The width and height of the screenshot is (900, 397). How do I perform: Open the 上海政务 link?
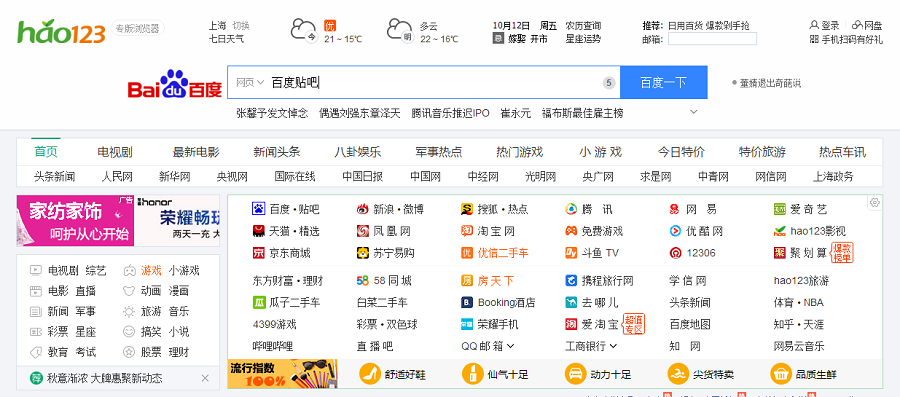(x=833, y=176)
